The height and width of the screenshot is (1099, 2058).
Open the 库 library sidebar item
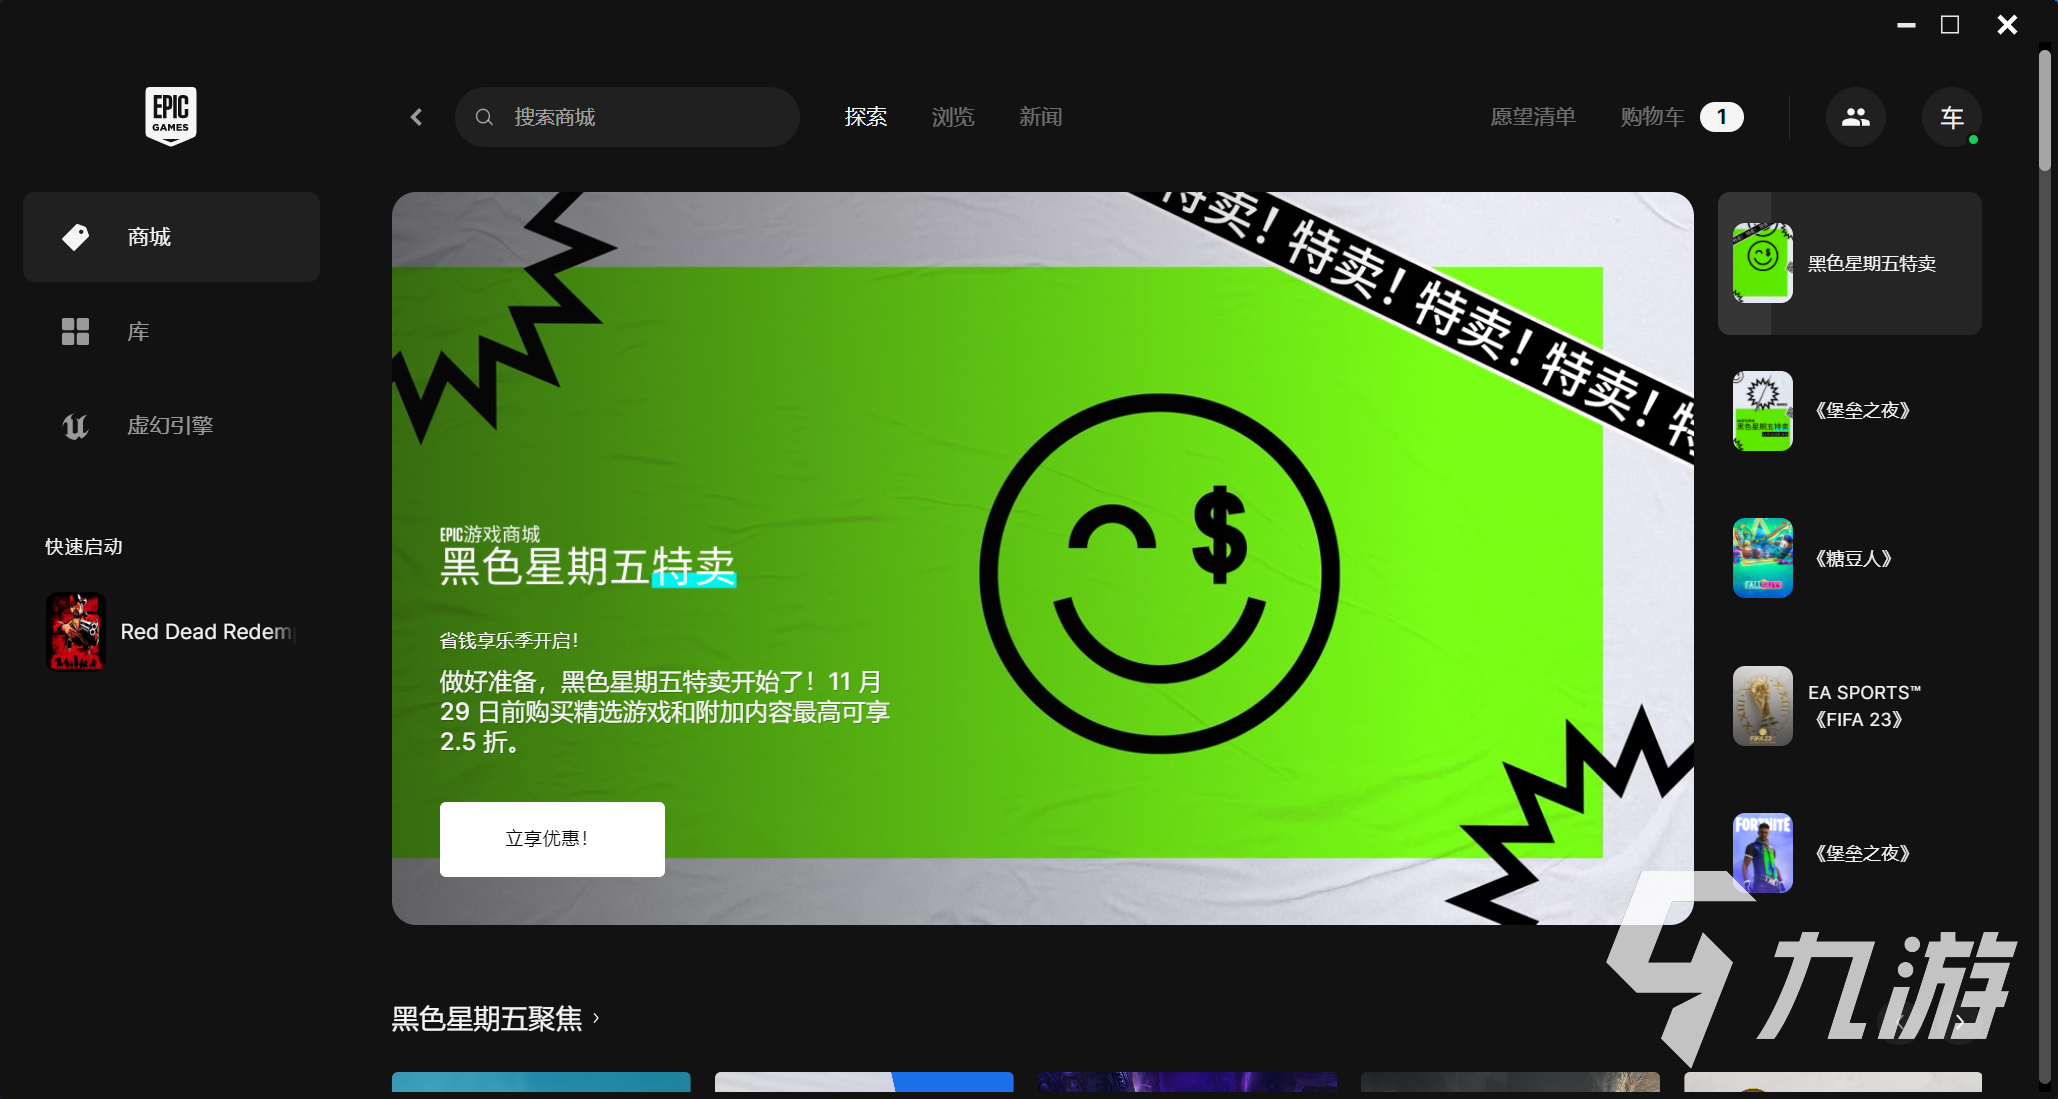[x=138, y=332]
